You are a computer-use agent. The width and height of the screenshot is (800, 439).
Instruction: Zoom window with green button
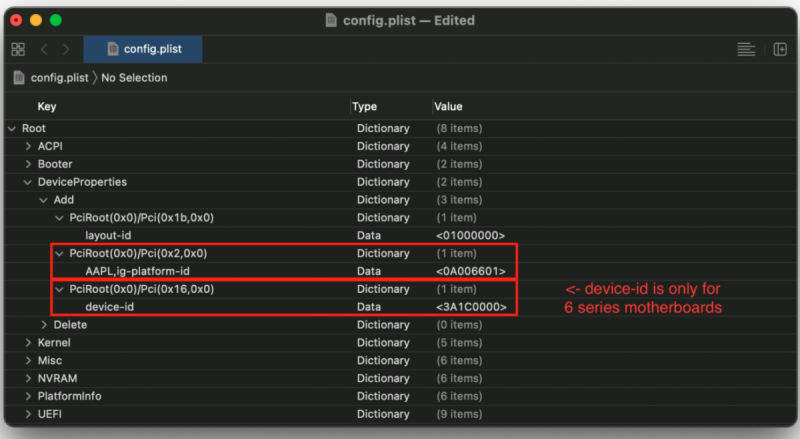[x=56, y=20]
